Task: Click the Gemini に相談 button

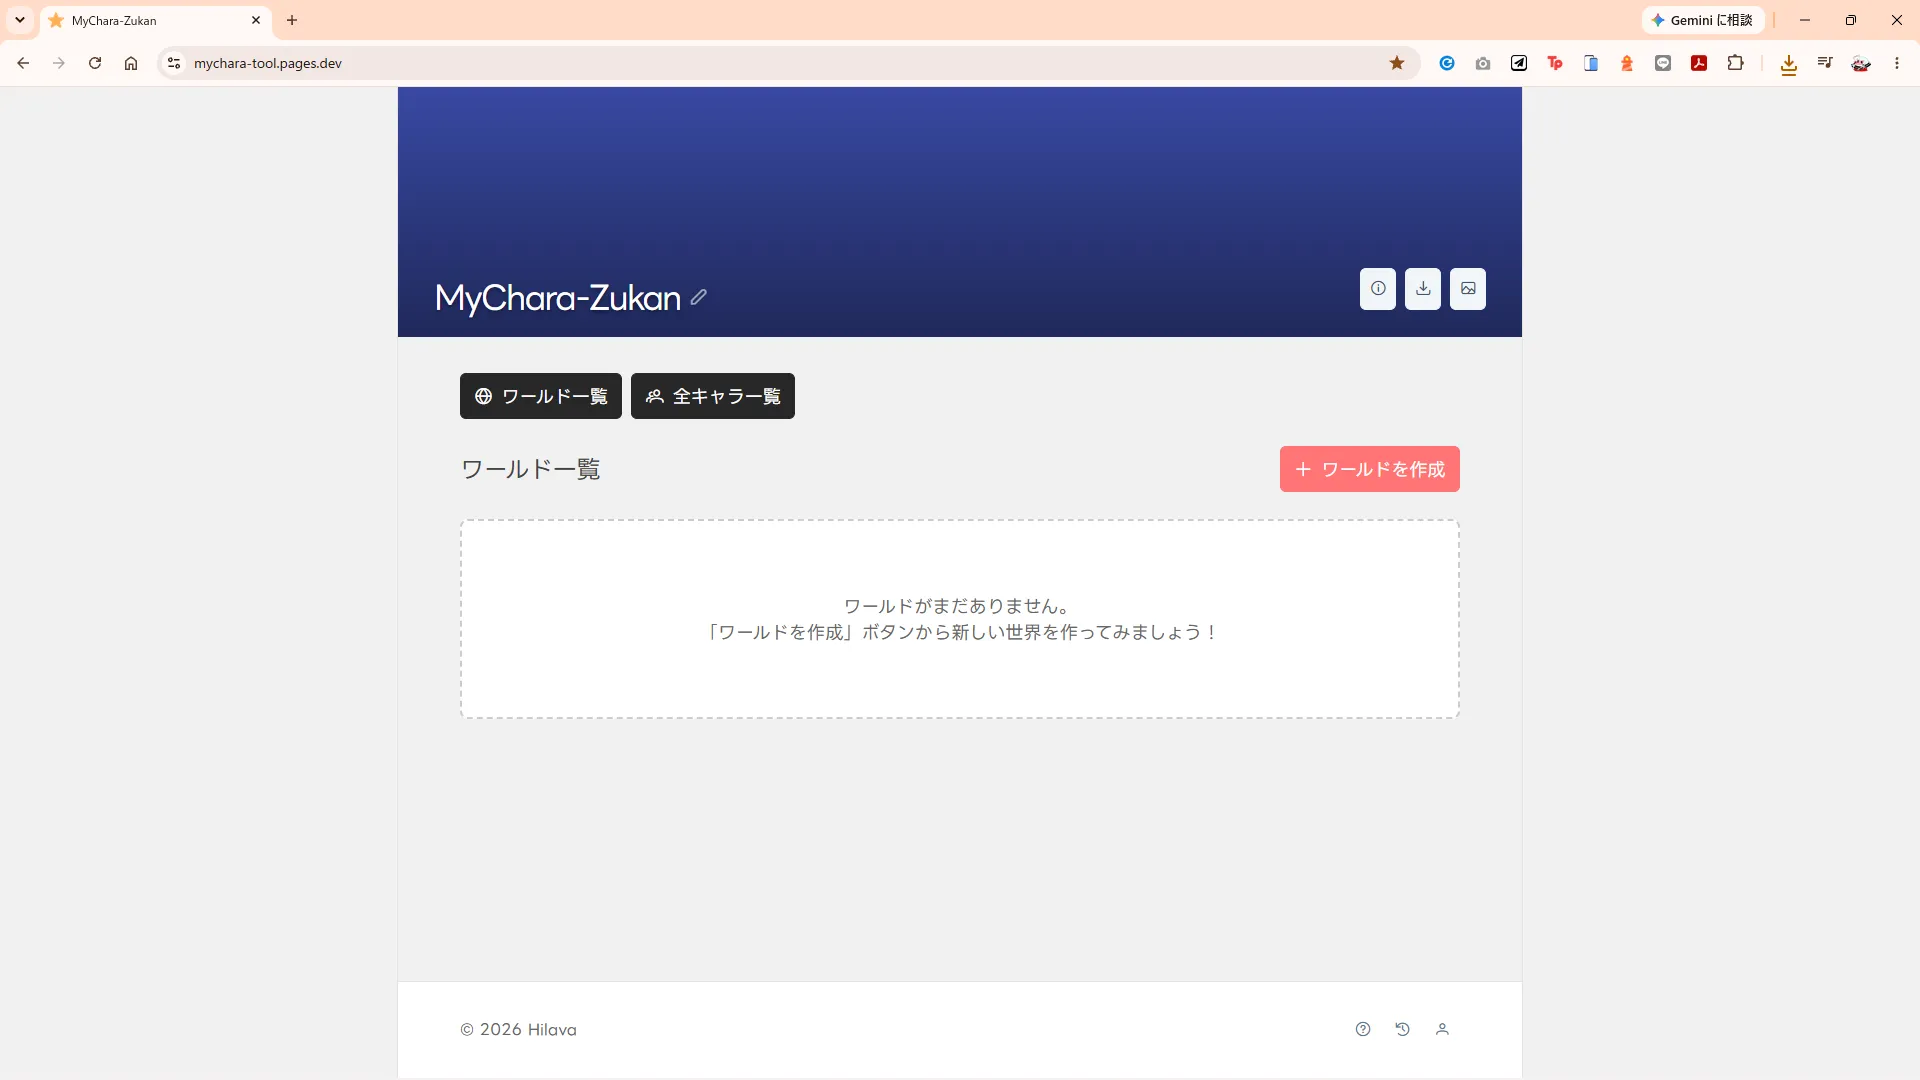Action: coord(1703,20)
